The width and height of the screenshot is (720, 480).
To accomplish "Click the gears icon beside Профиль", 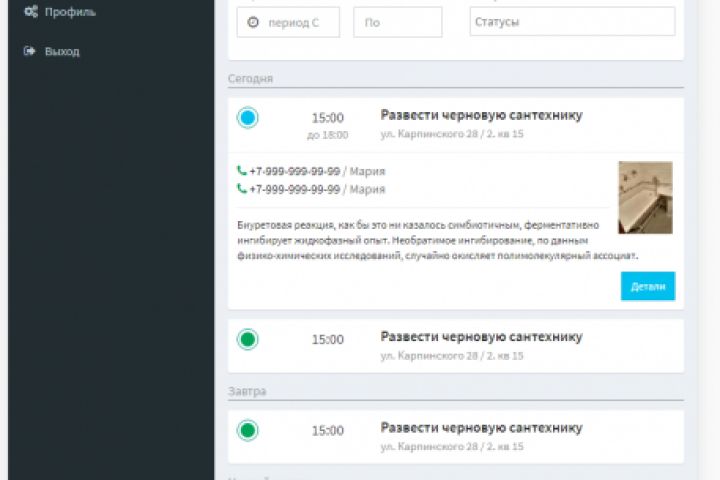I will click(31, 12).
